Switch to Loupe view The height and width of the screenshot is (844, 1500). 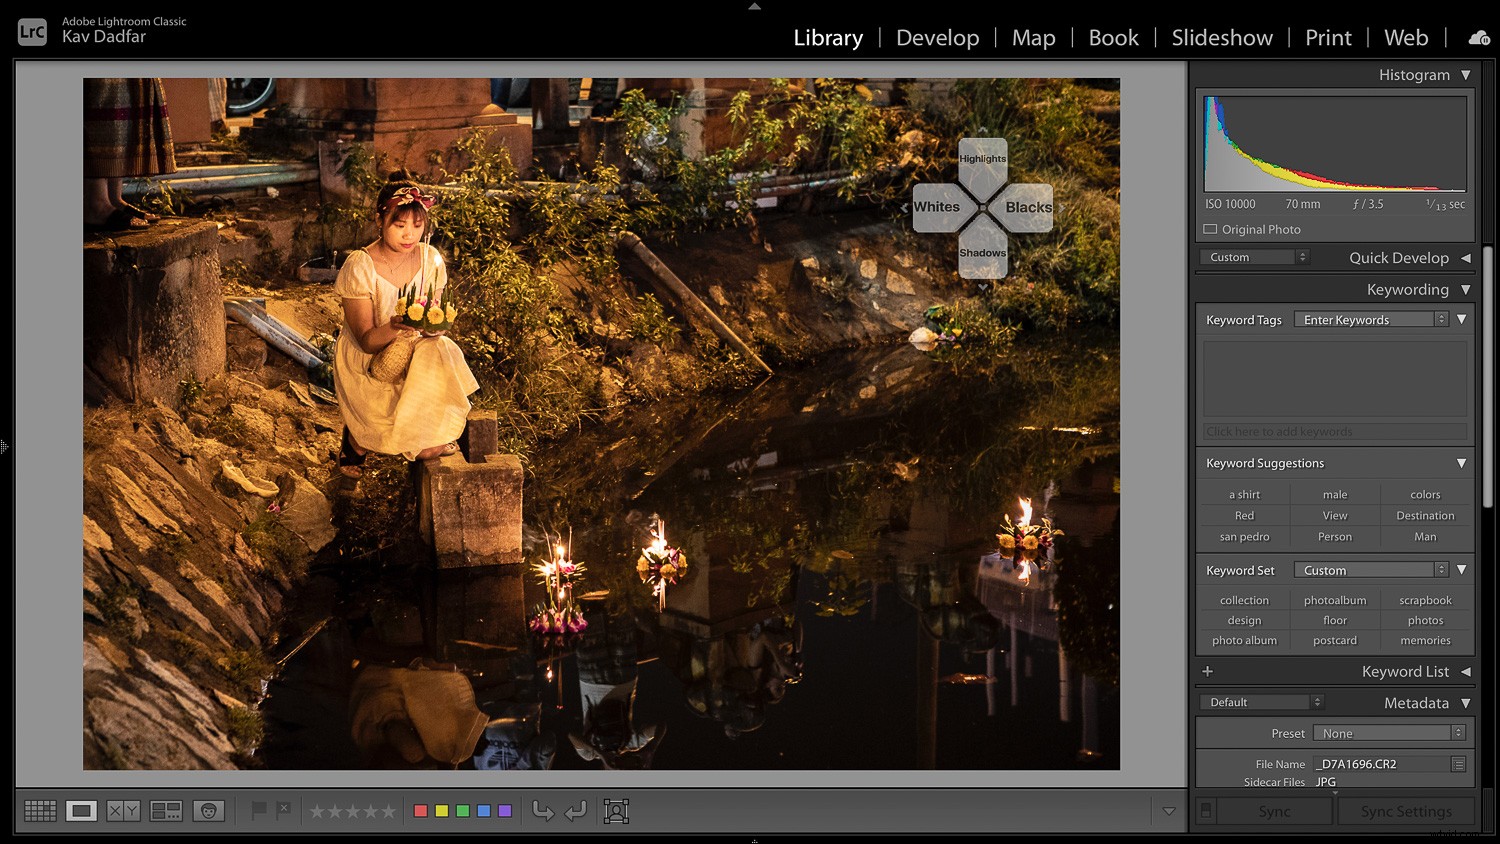(82, 810)
